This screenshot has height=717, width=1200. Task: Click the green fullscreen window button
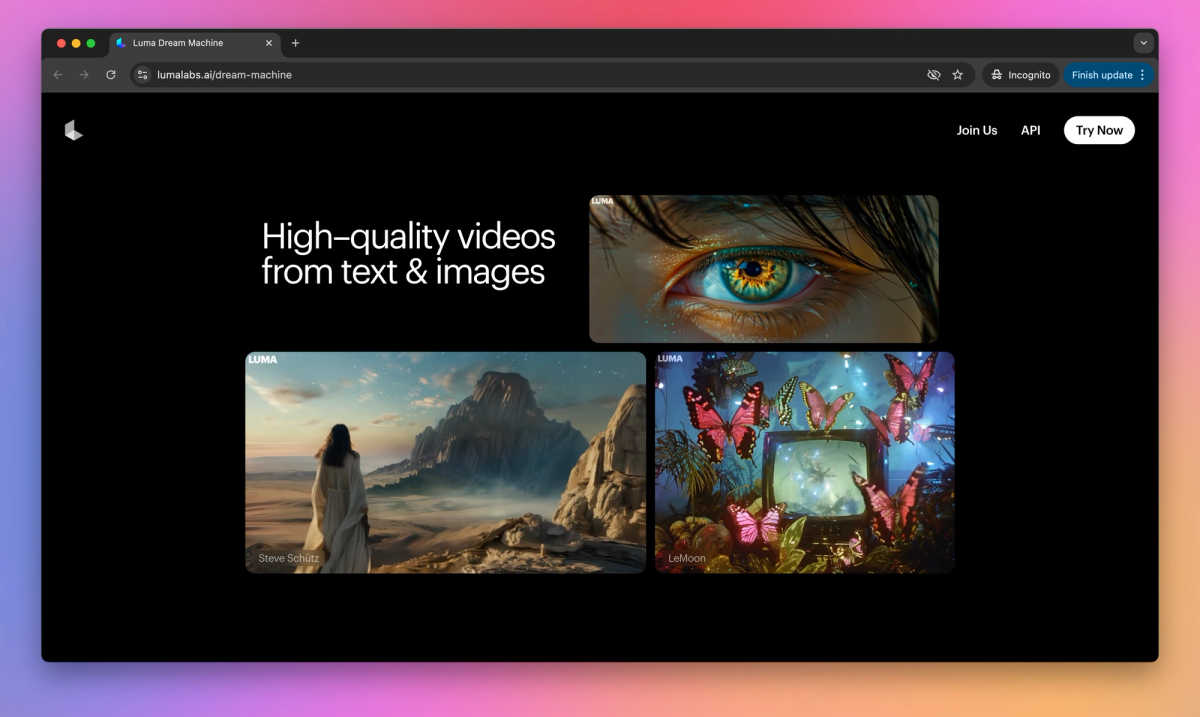pyautogui.click(x=91, y=43)
